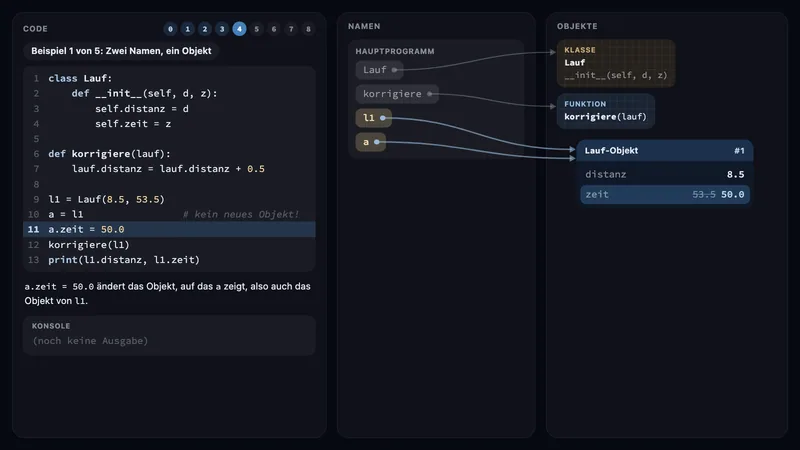Click the 'NAMEN' panel heading
The width and height of the screenshot is (800, 450).
pos(364,26)
